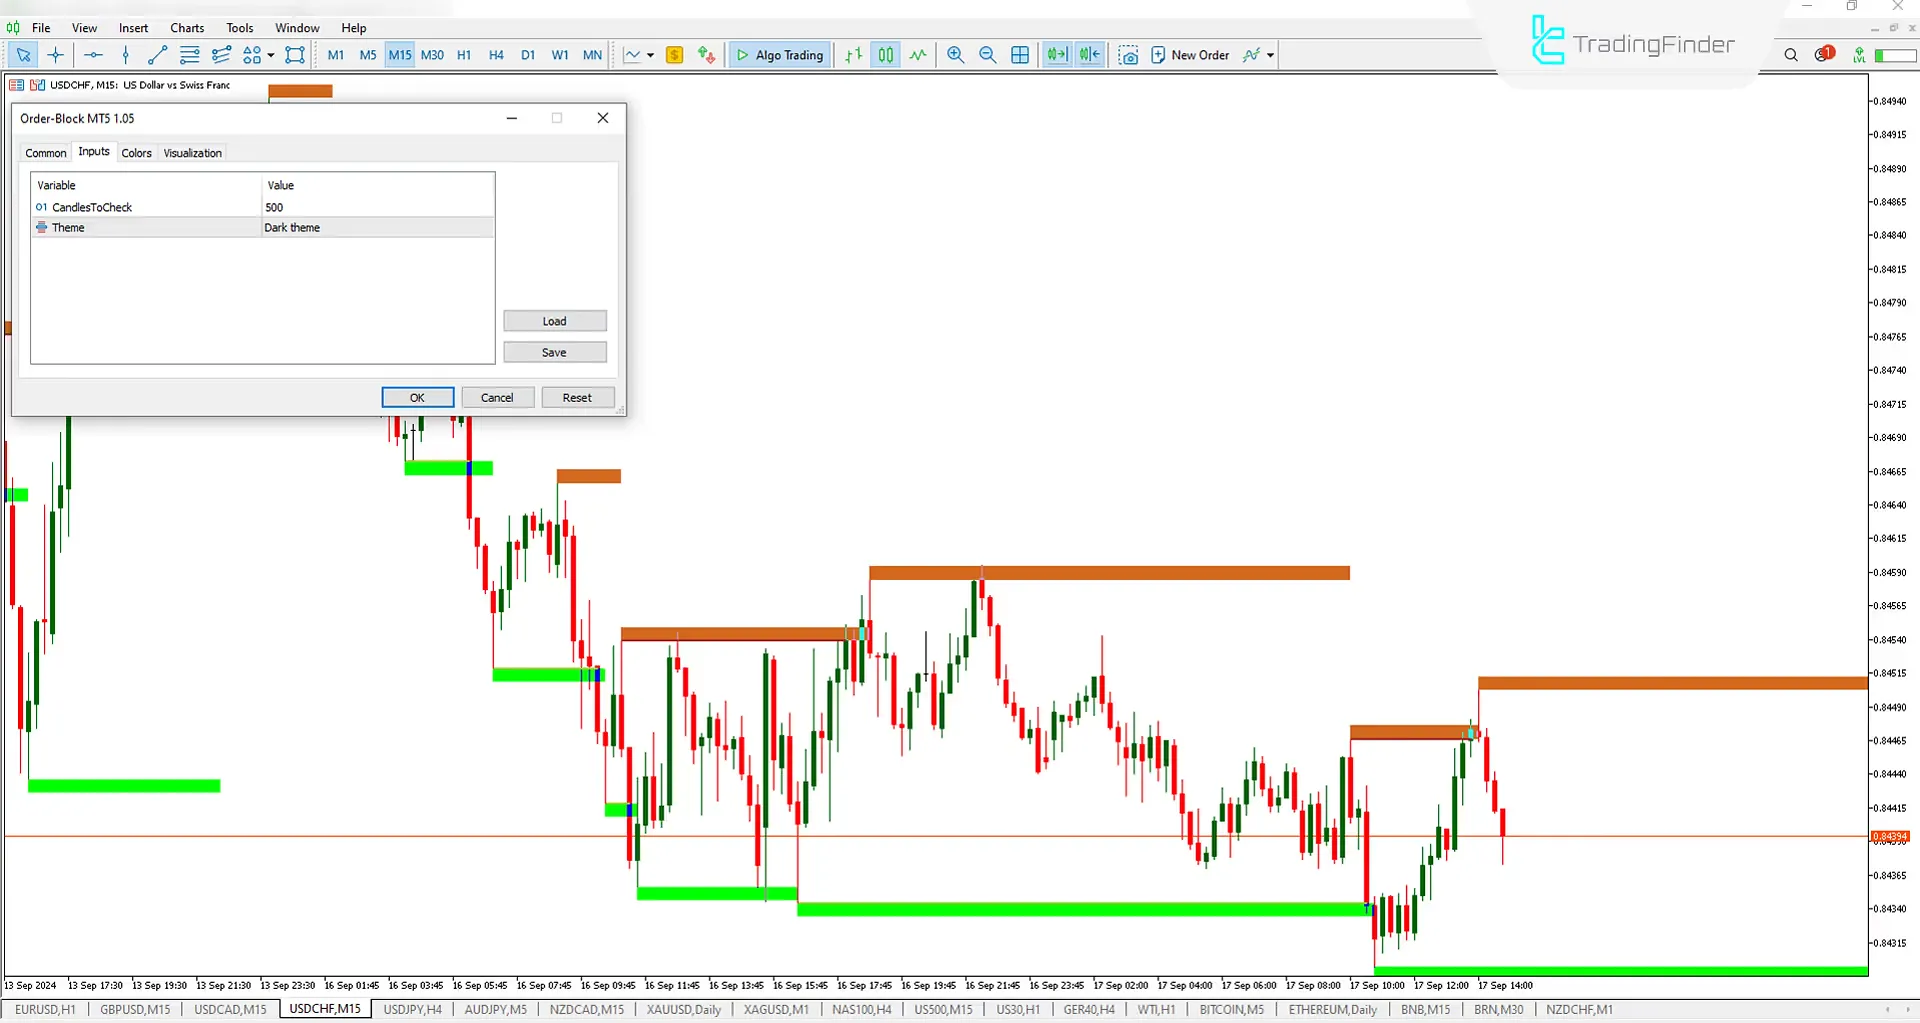Viewport: 1920px width, 1023px height.
Task: Click the zoom in magnifier icon
Action: (955, 55)
